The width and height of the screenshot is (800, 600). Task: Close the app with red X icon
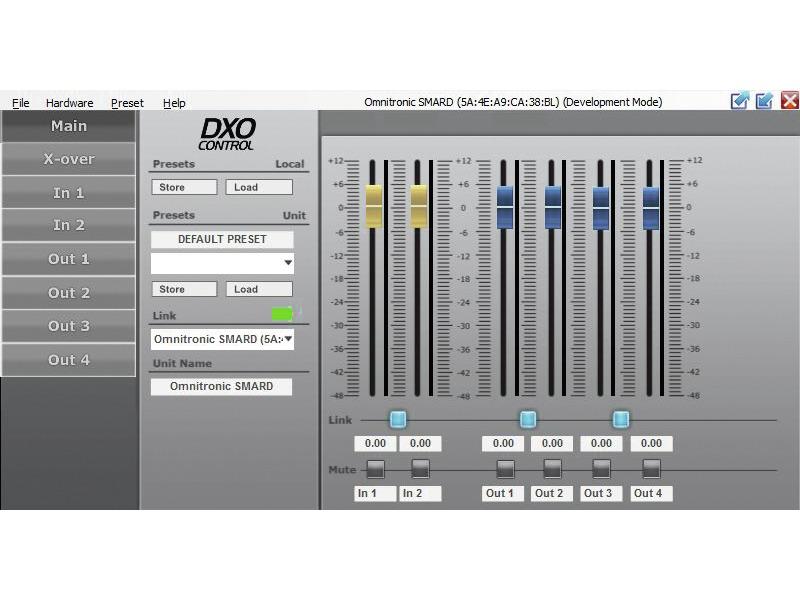click(x=790, y=100)
